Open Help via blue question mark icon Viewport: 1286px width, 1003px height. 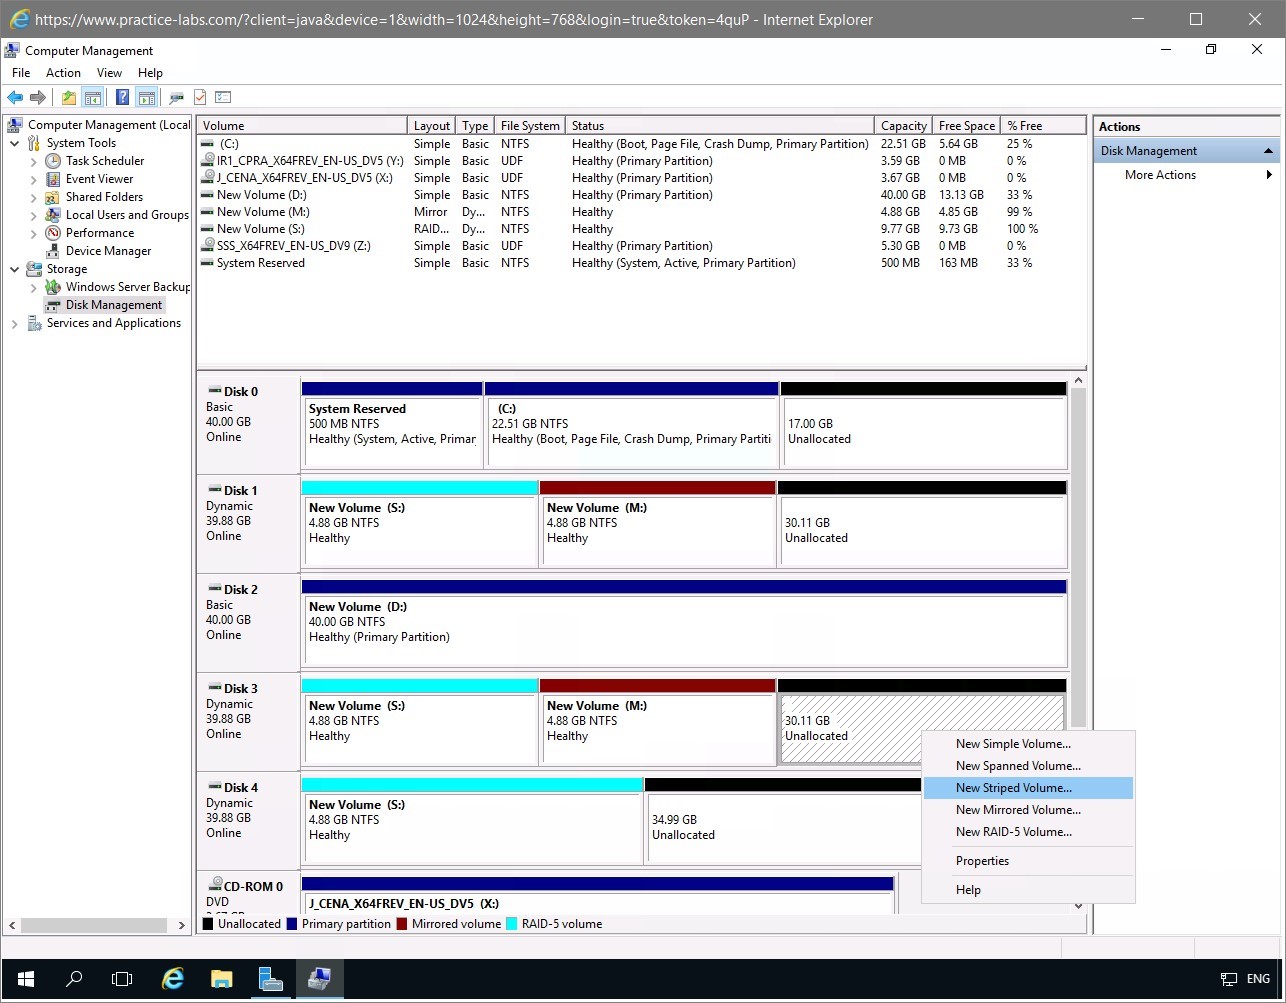122,97
